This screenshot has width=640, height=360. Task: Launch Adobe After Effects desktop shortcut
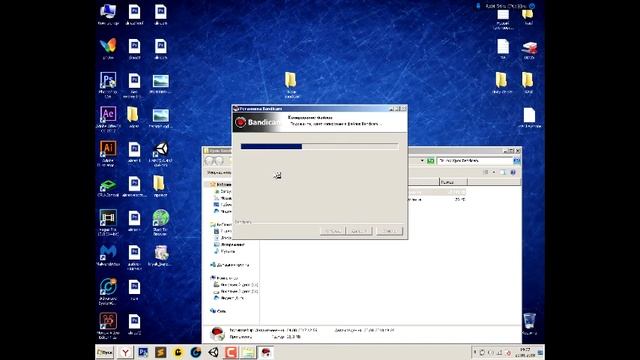point(108,118)
